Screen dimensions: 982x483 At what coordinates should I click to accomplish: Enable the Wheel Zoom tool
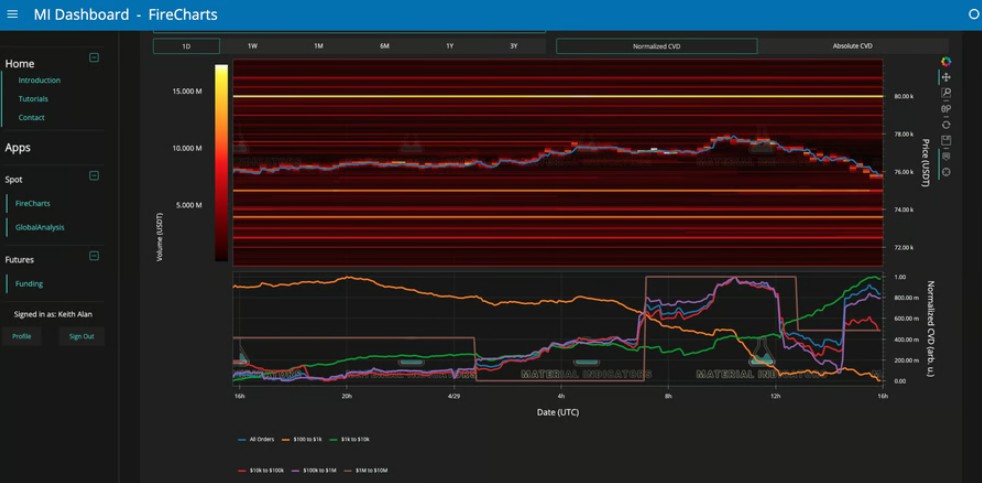(946, 108)
